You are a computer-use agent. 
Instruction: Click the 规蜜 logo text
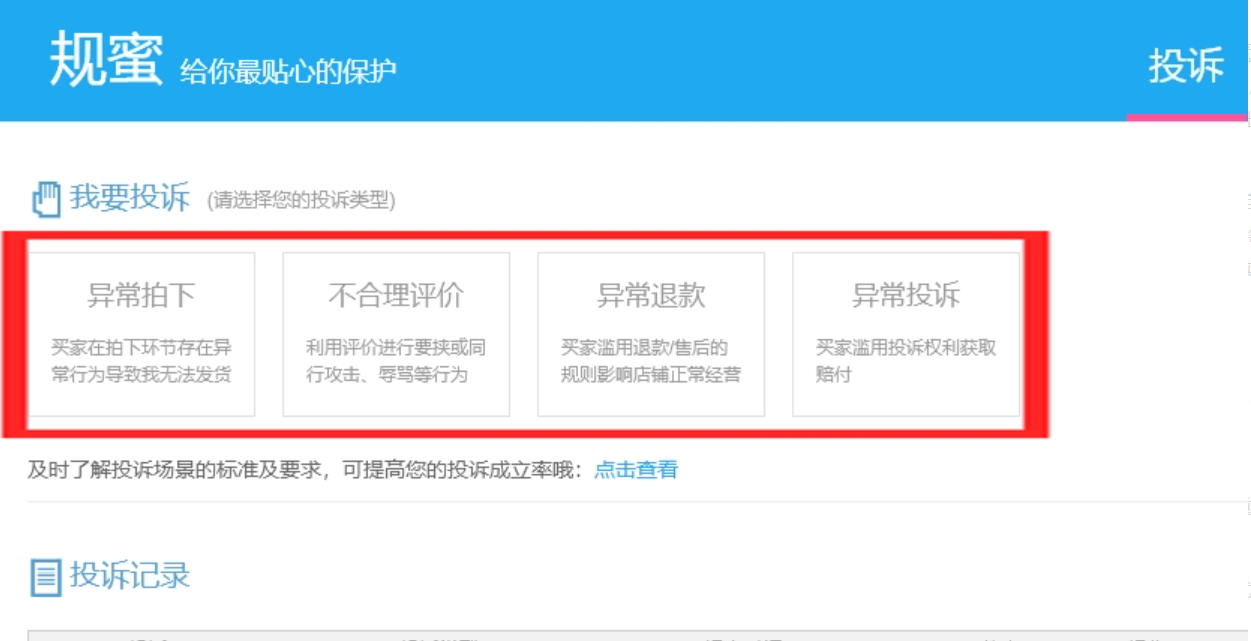click(106, 58)
